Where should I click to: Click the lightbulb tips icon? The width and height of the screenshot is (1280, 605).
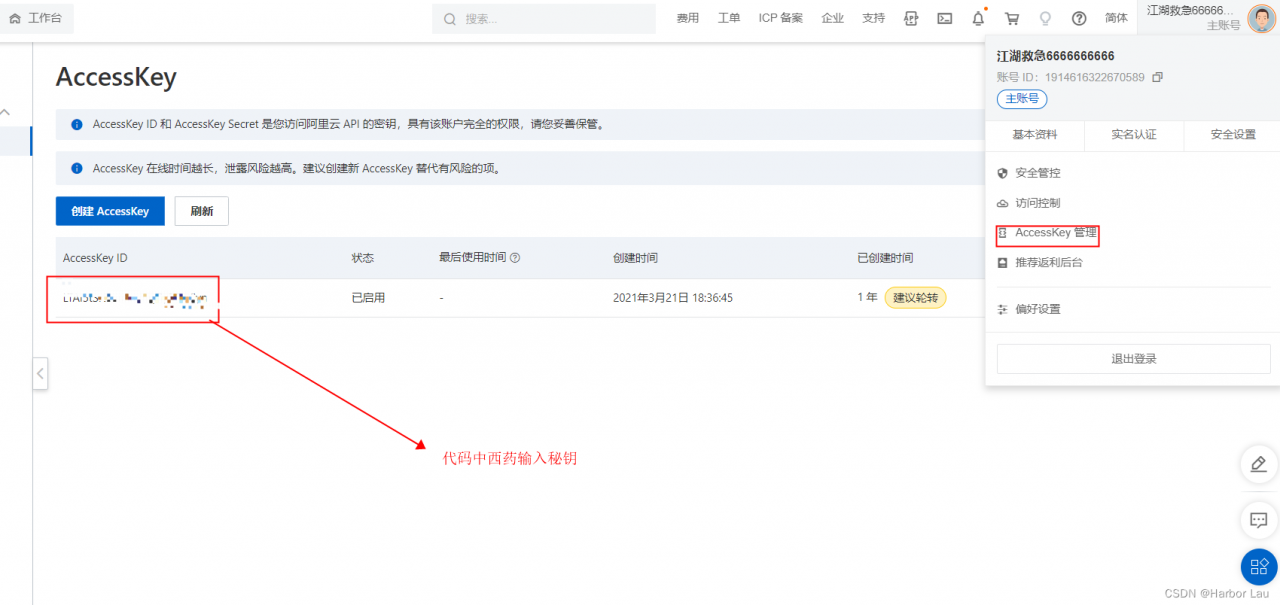[1046, 18]
